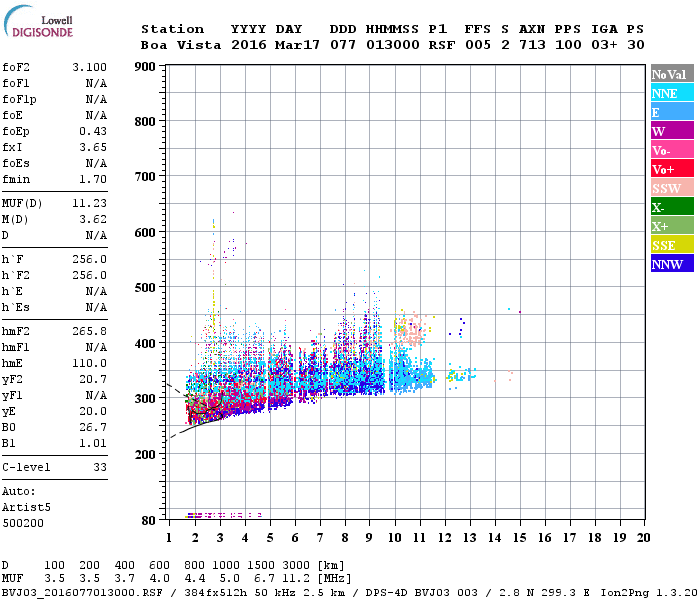This screenshot has height=600, width=700.
Task: Select the SSE yellow legend swatch
Action: tap(672, 245)
